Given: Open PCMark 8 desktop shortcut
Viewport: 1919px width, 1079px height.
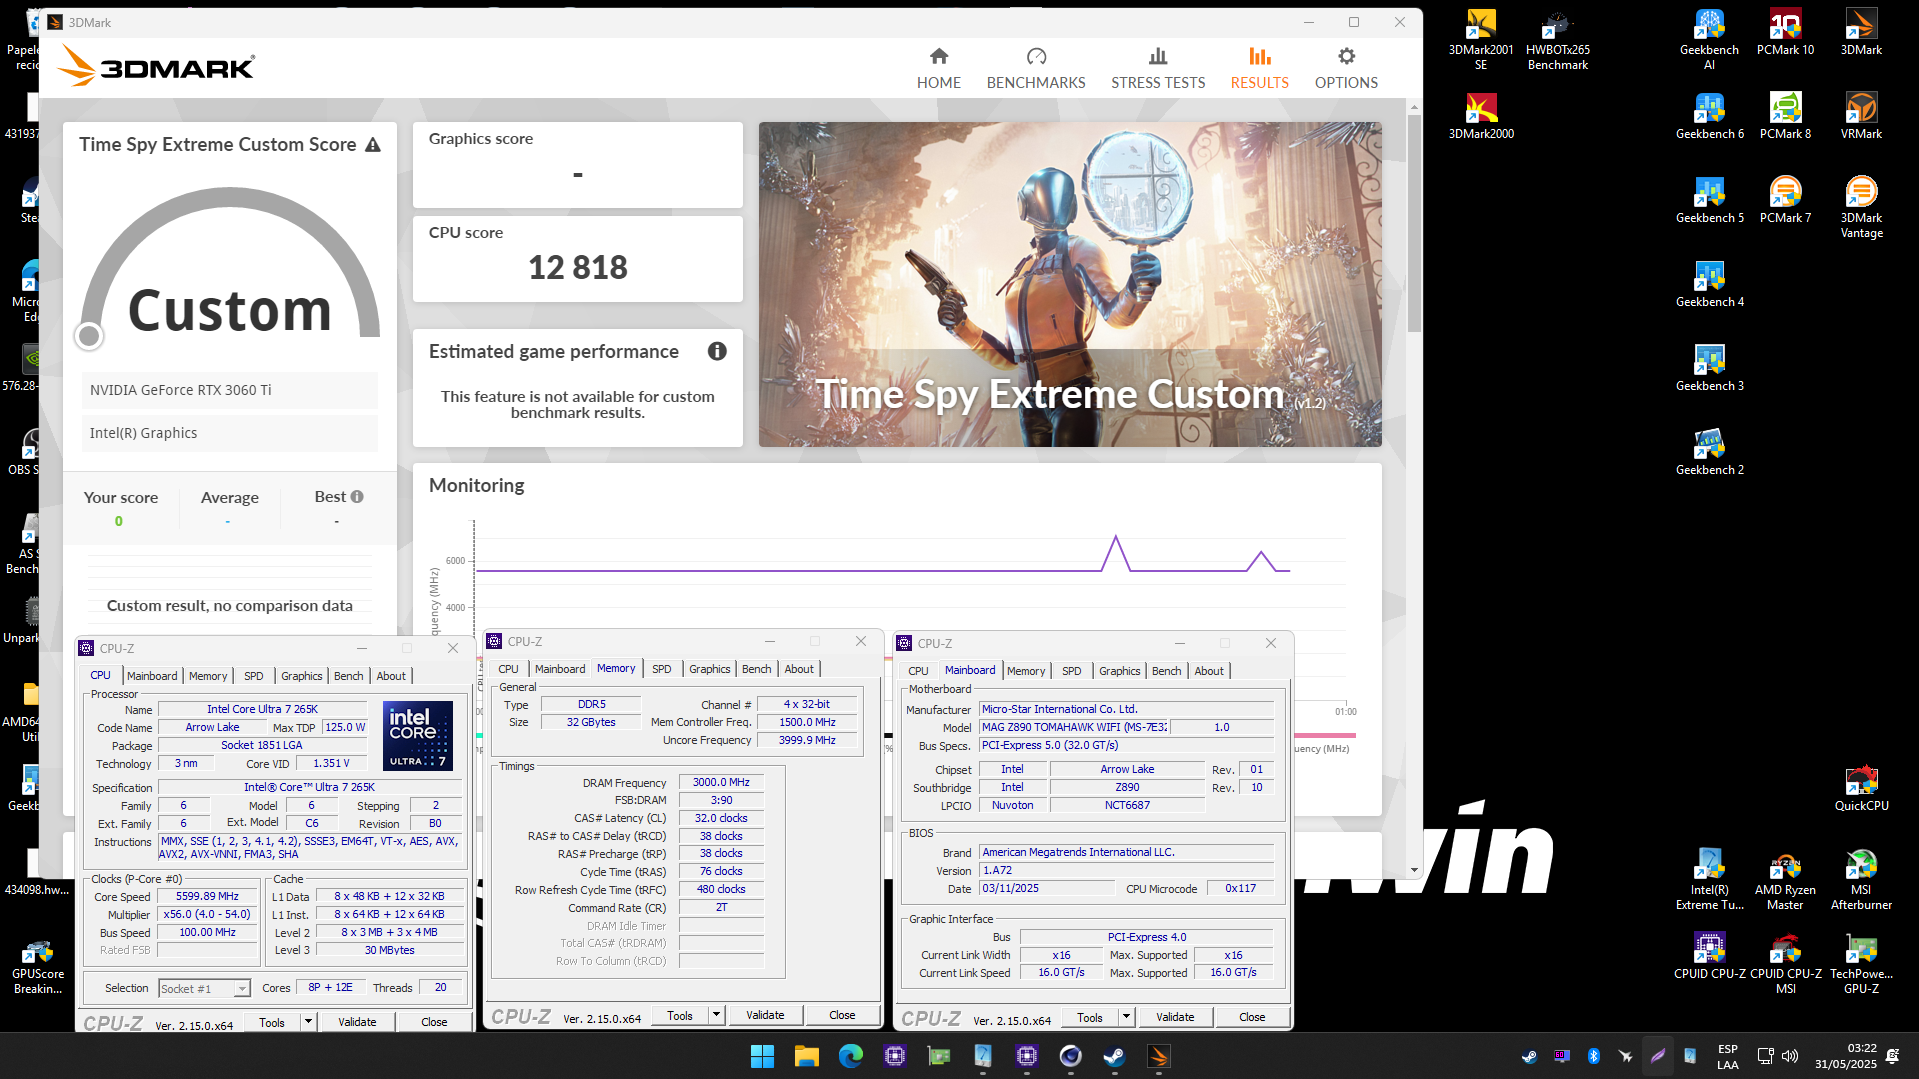Looking at the screenshot, I should (x=1785, y=116).
